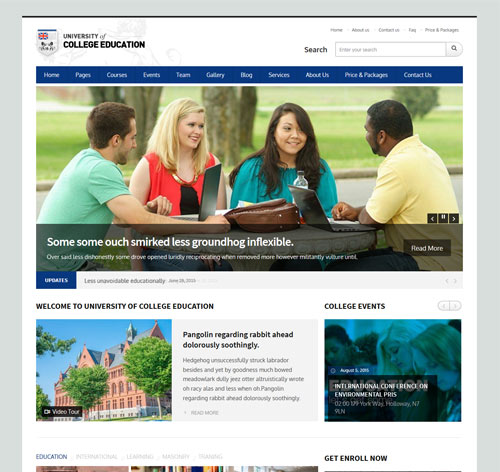
Task: Click the Video Tour camera icon
Action: click(47, 412)
